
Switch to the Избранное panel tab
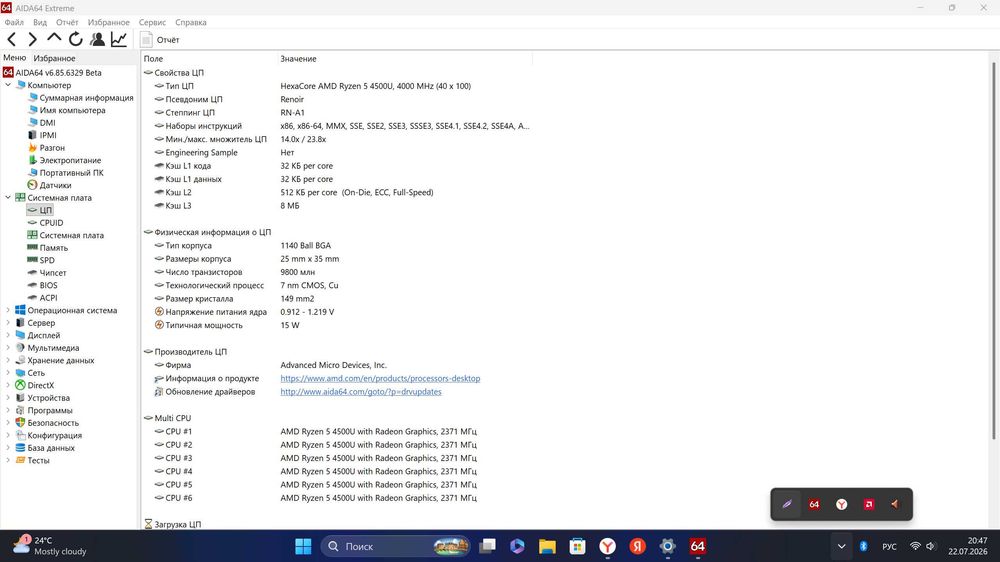54,58
